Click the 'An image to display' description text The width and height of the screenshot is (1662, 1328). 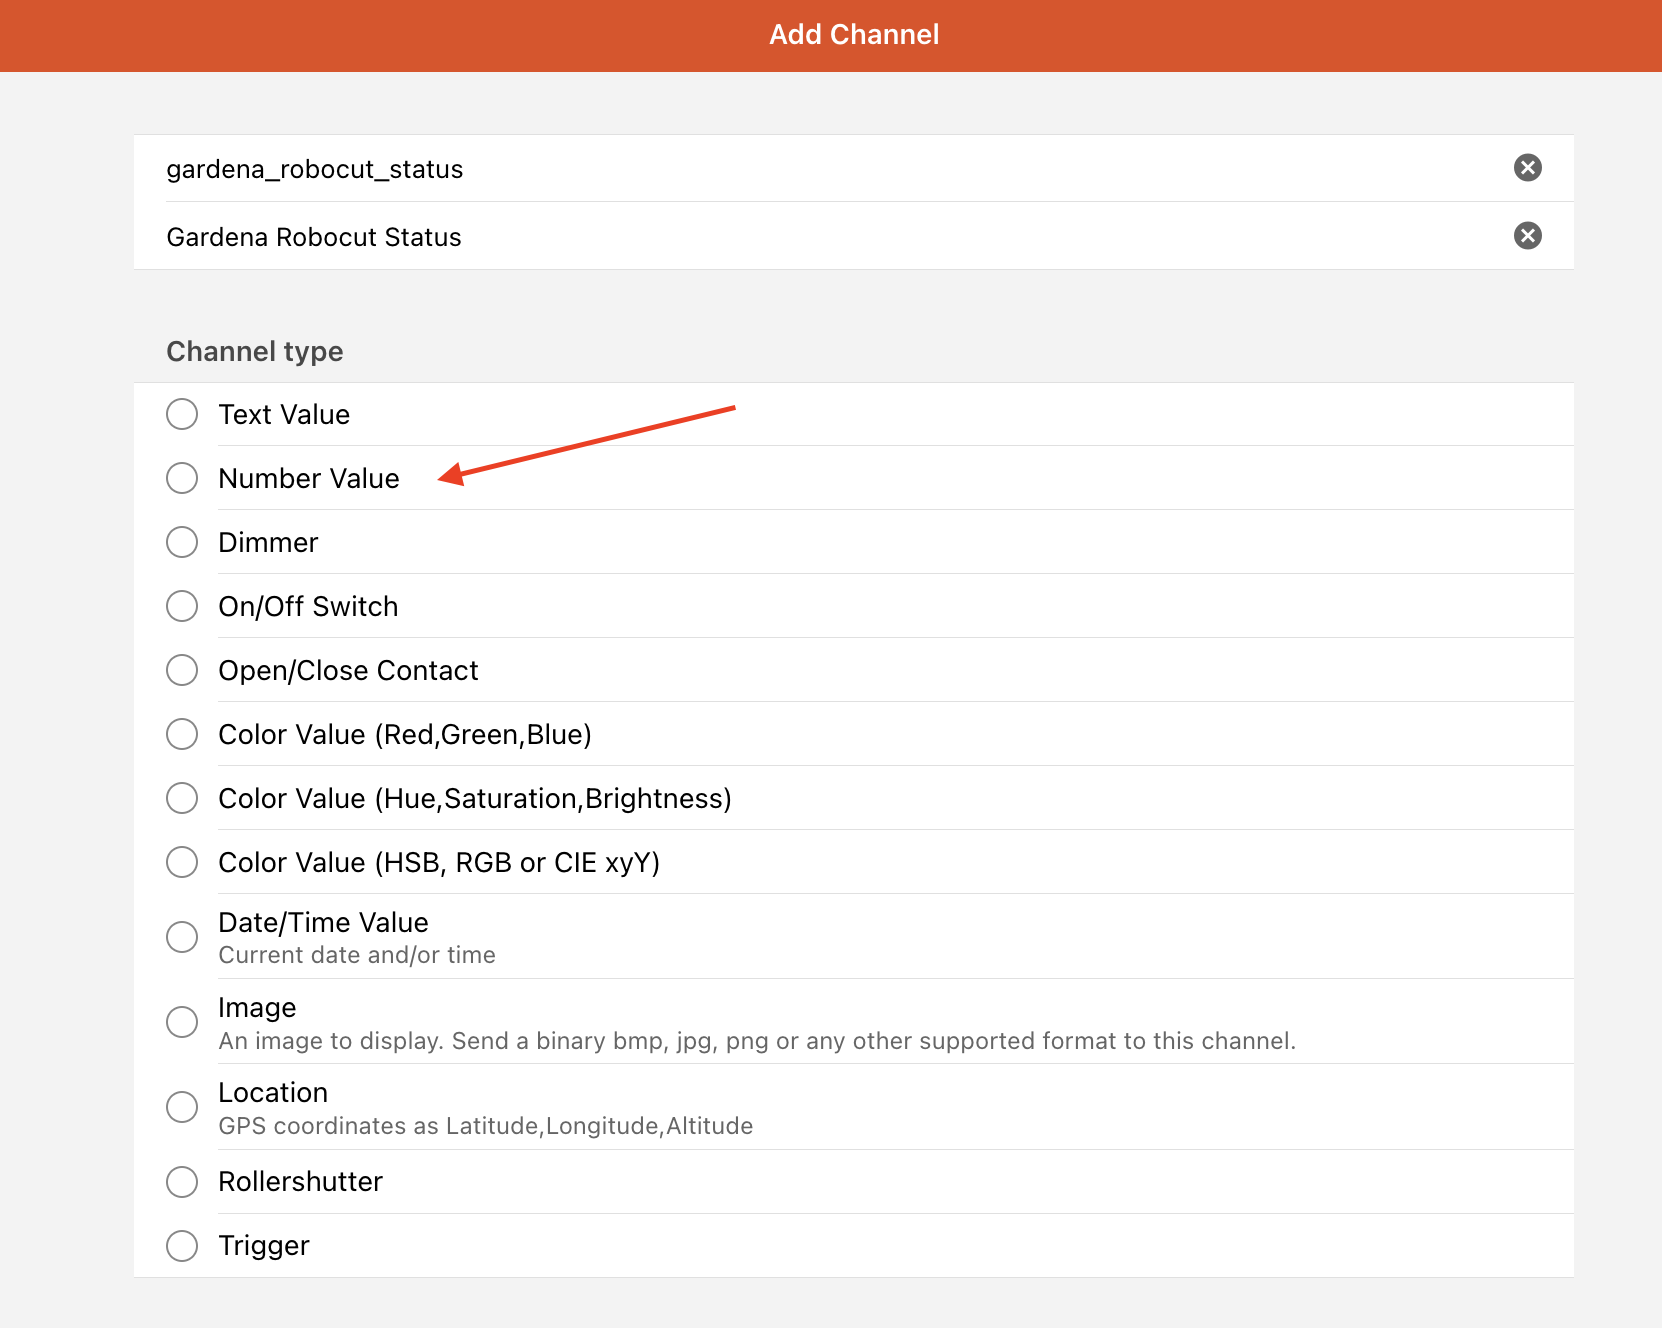click(757, 1041)
